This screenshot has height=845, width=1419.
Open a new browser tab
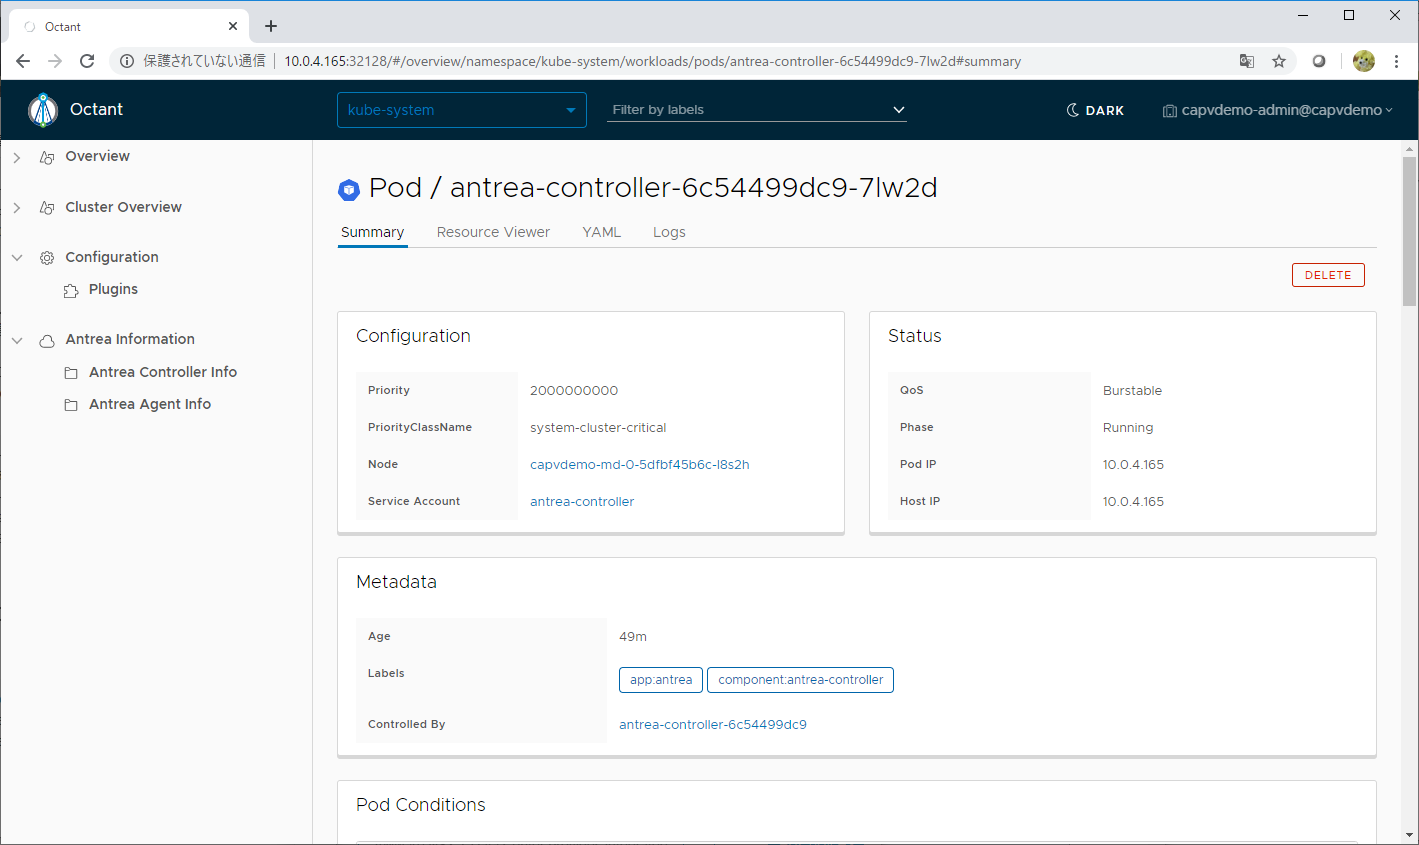coord(271,26)
